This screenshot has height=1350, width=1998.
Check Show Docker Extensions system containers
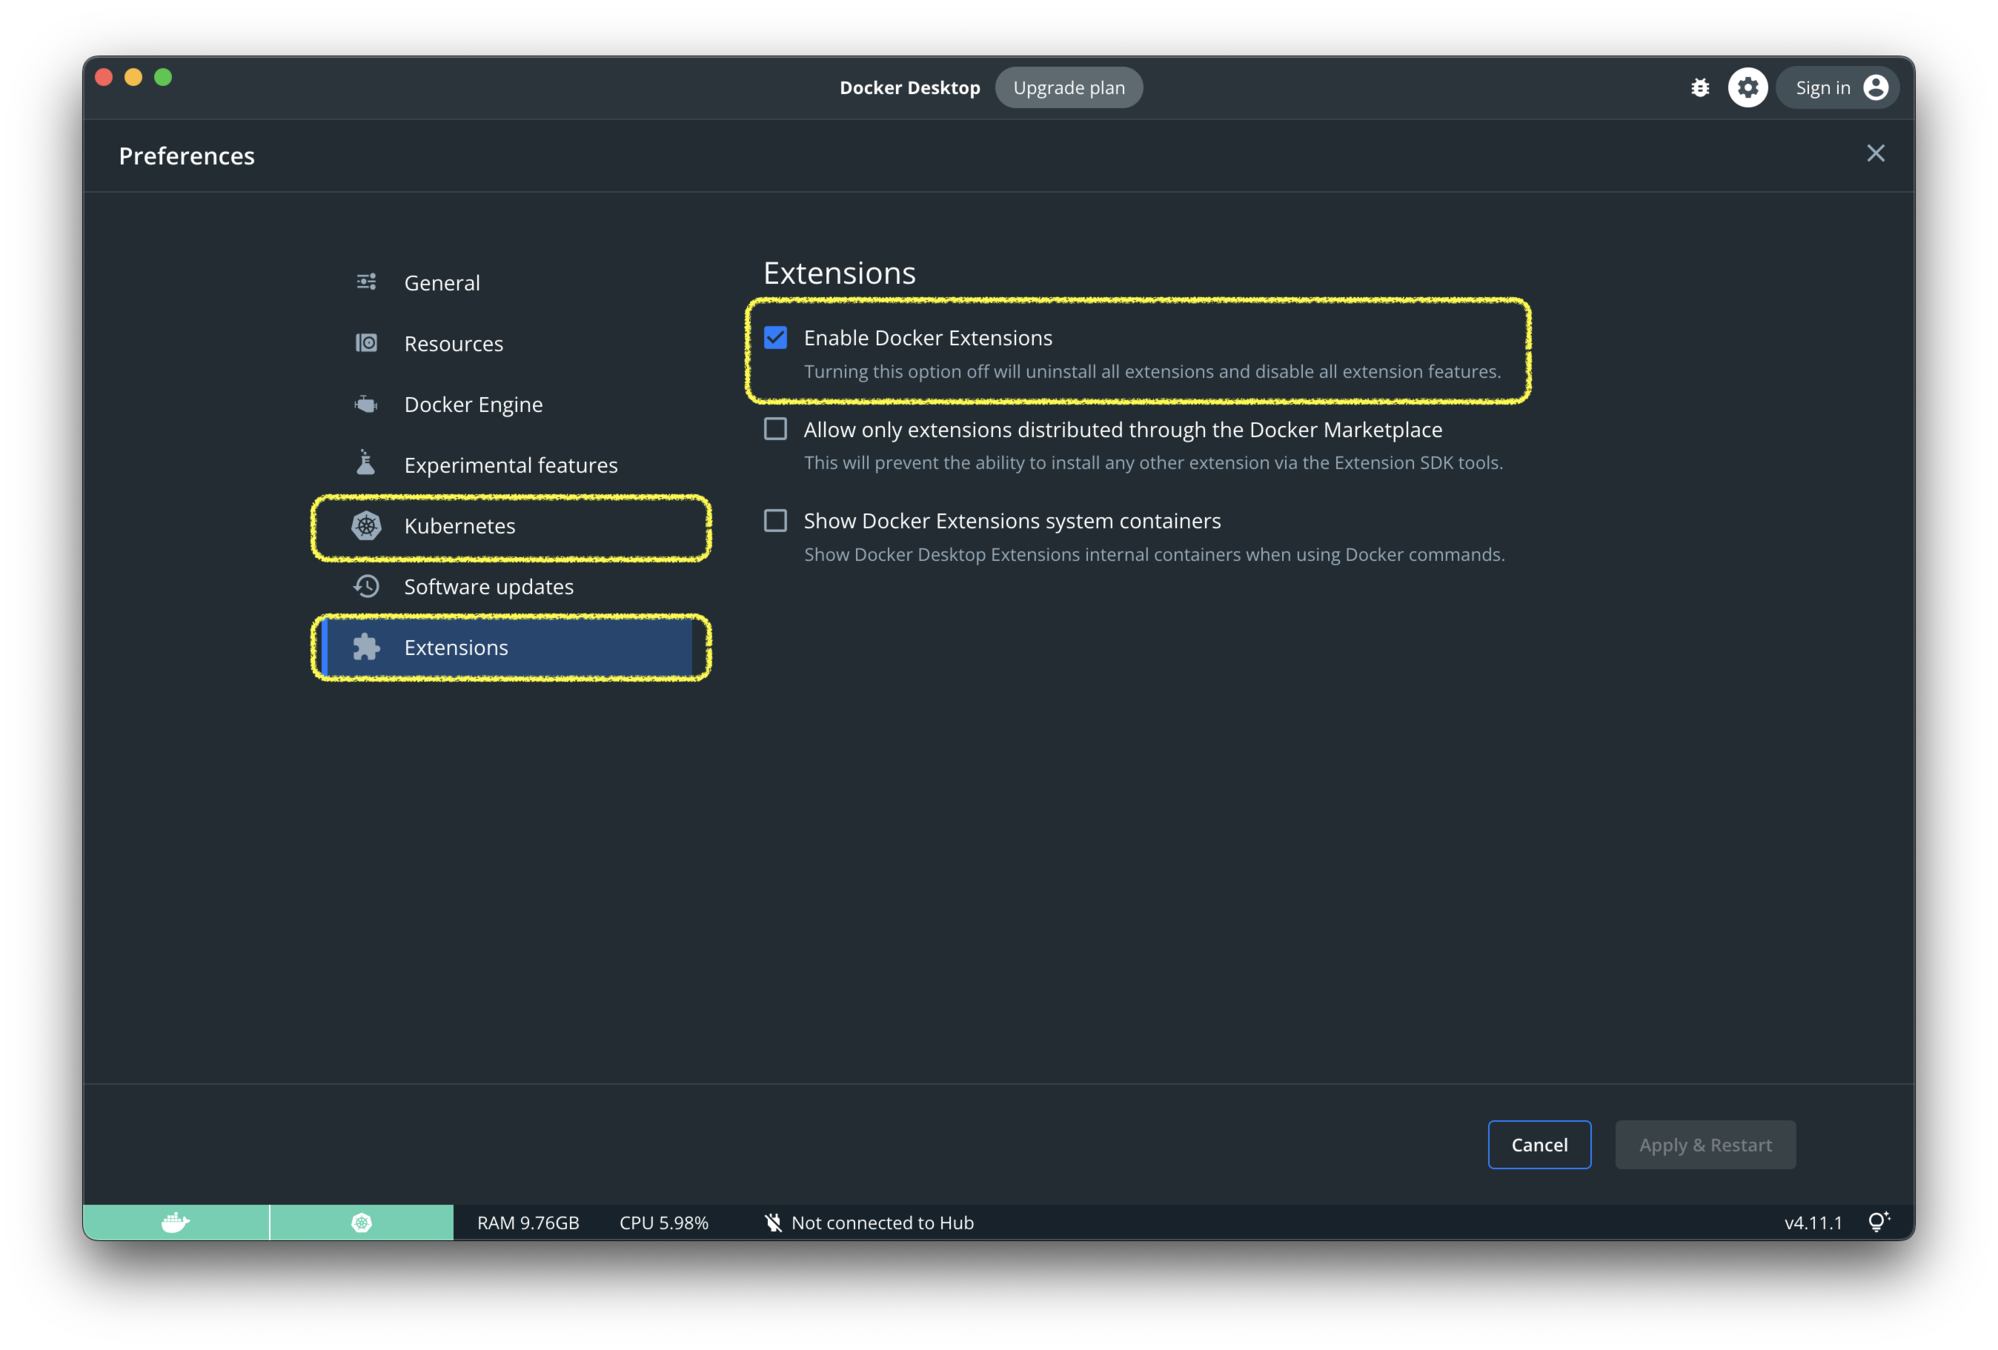(x=775, y=521)
